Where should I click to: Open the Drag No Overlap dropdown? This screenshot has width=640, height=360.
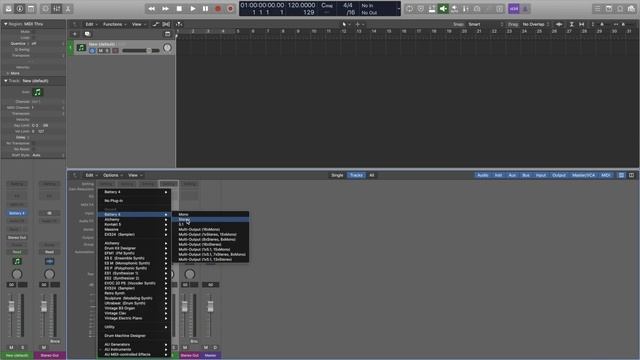pos(536,24)
